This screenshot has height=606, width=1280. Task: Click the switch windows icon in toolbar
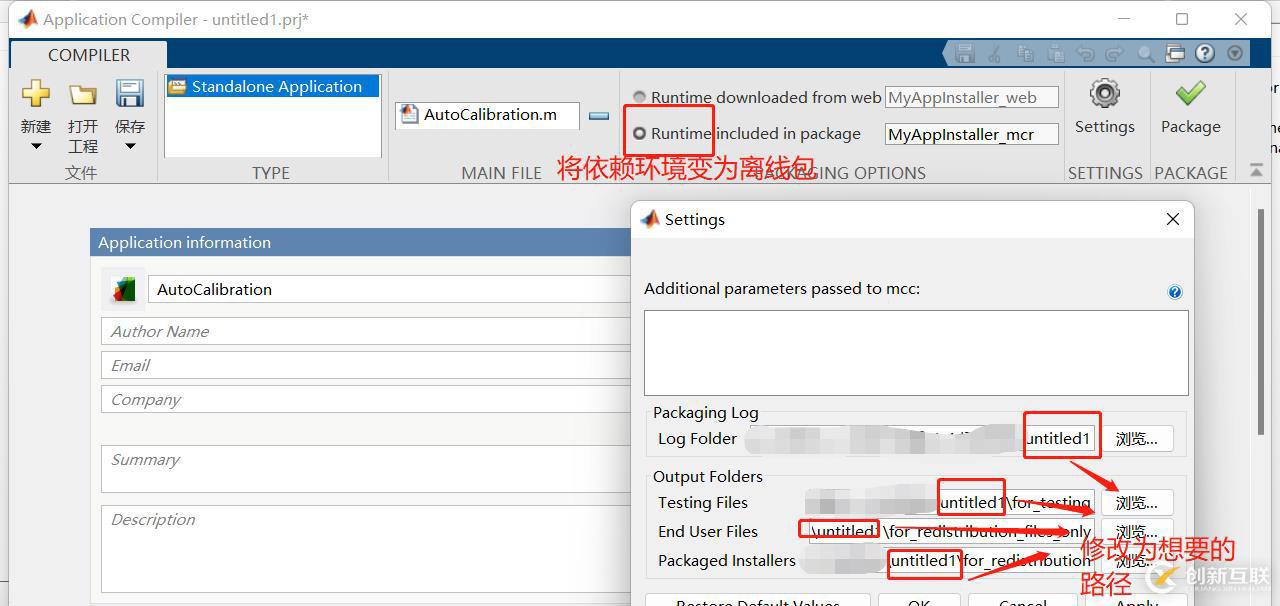point(1176,54)
